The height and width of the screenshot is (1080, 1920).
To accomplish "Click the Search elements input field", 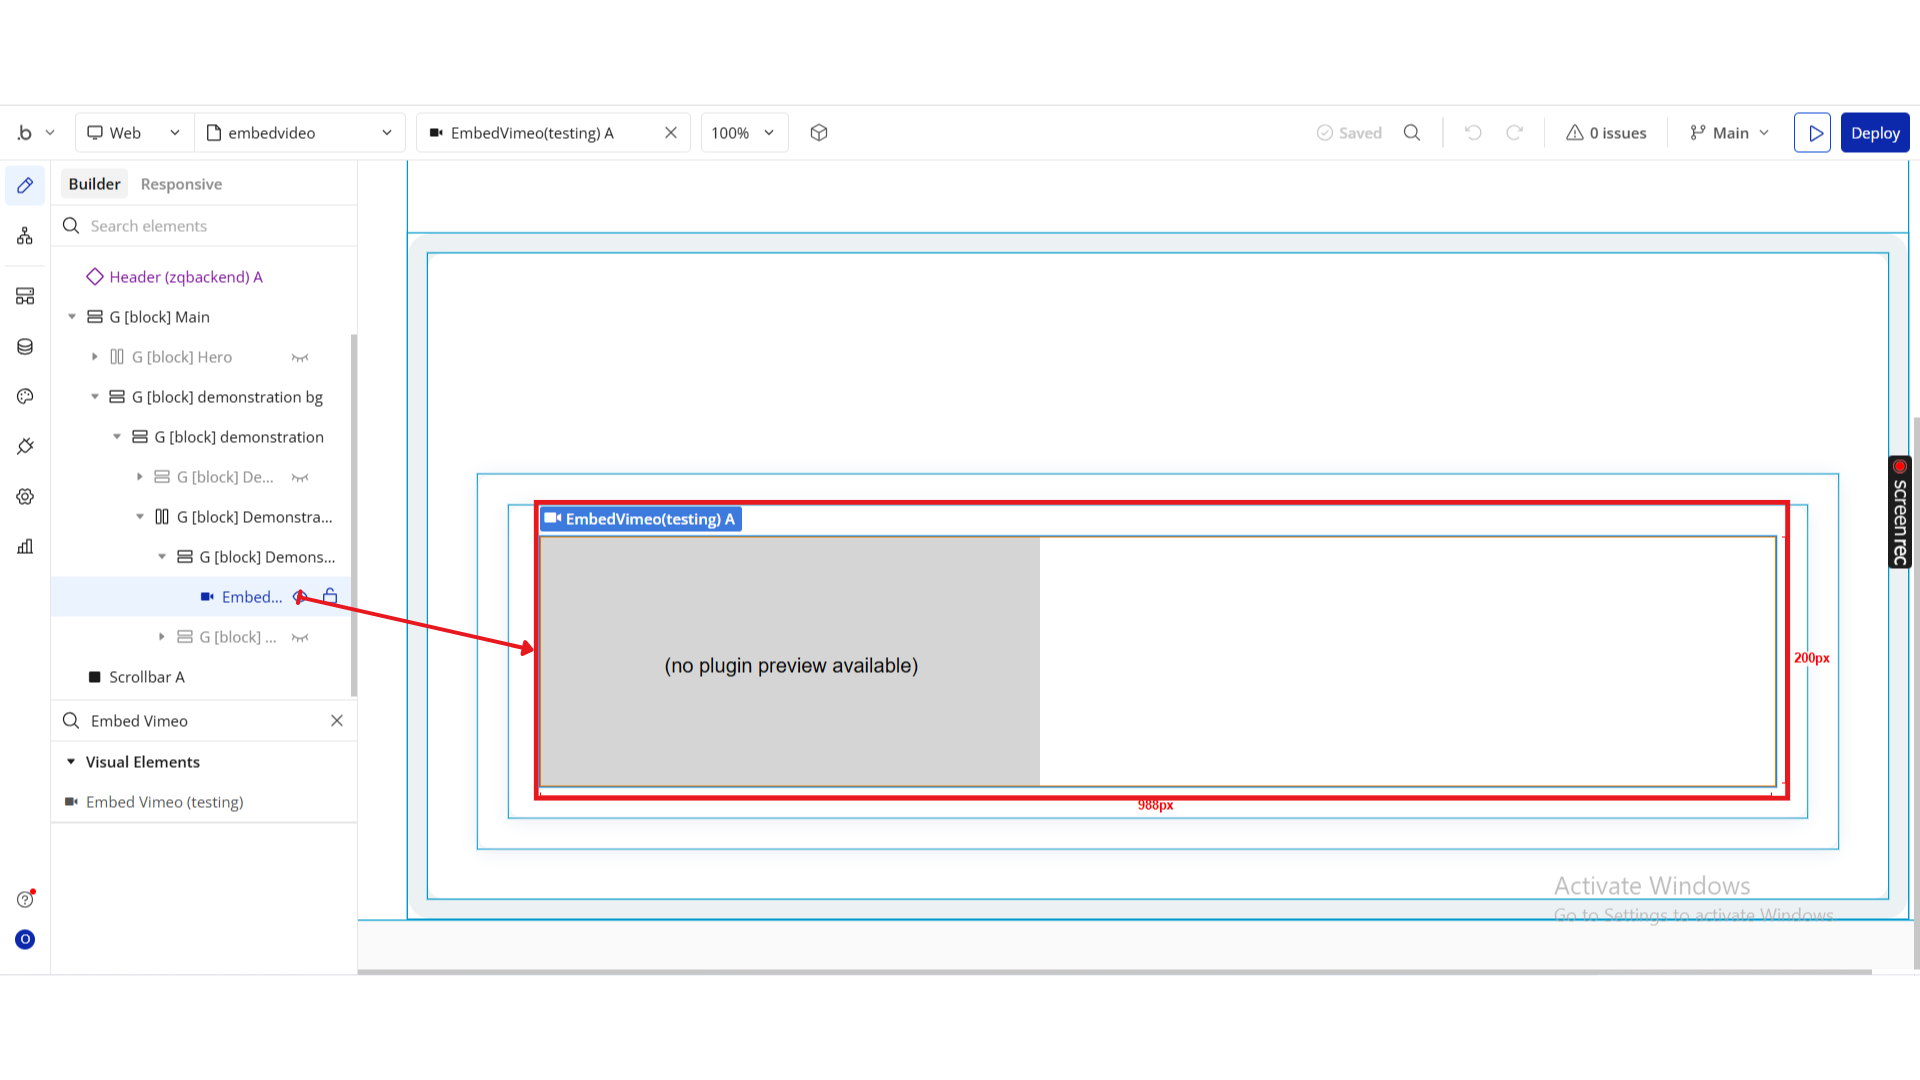I will click(210, 226).
